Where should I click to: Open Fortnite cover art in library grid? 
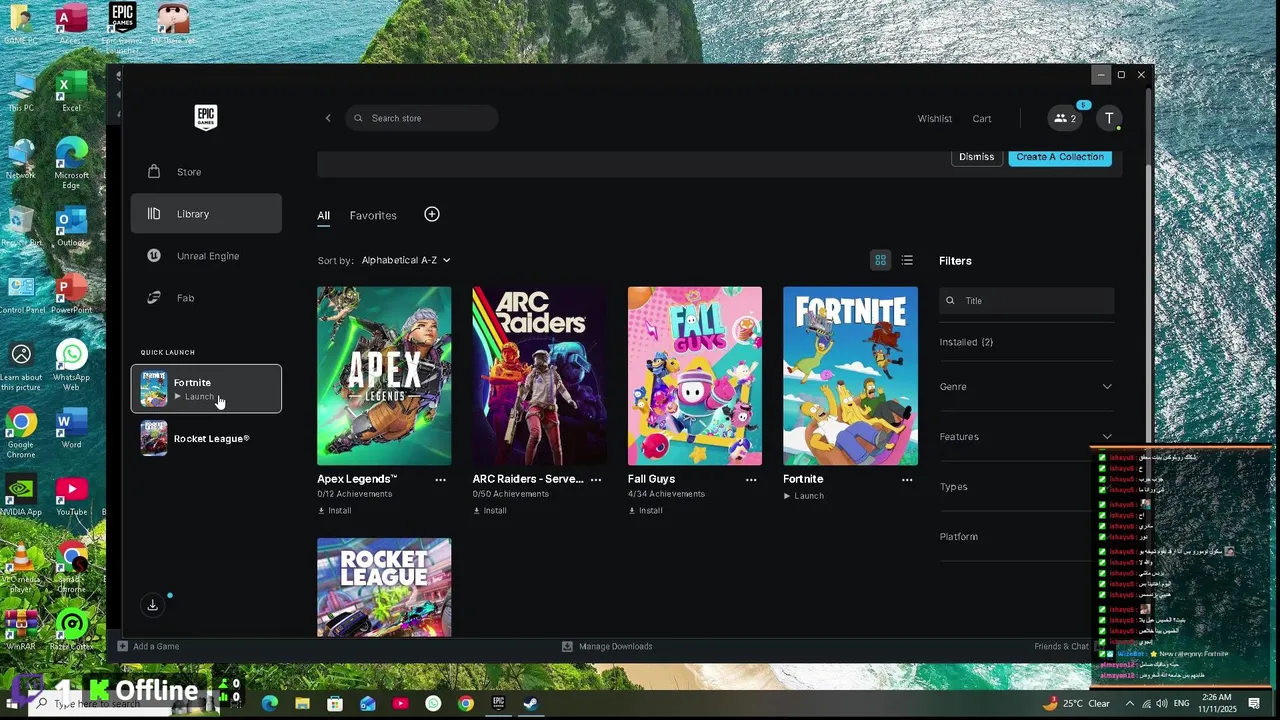click(850, 376)
